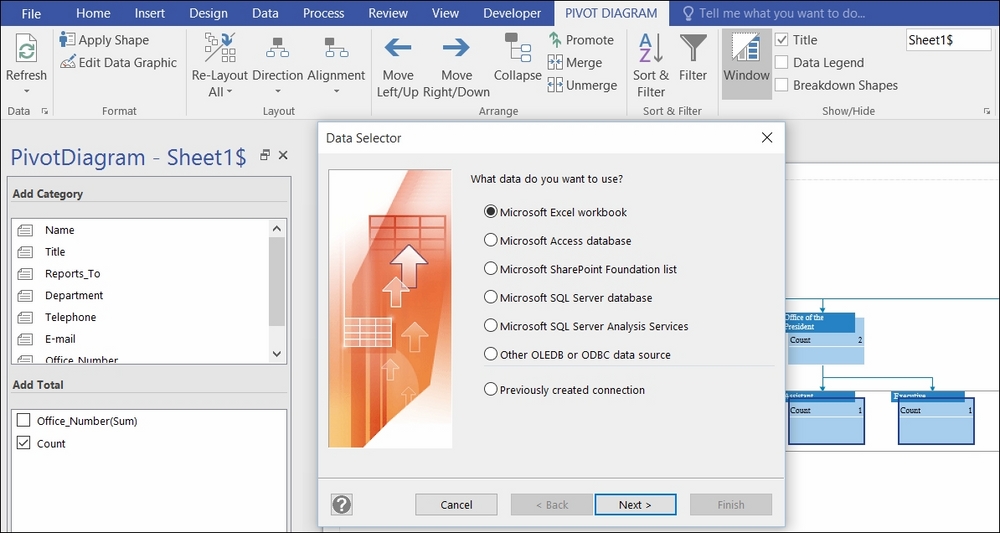1000x533 pixels.
Task: Click the Sort & Filter icon
Action: pos(651,48)
